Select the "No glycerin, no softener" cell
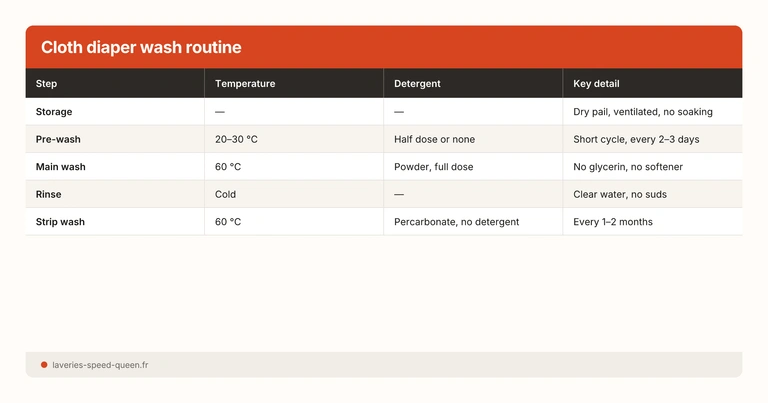The image size is (768, 403). 628,166
